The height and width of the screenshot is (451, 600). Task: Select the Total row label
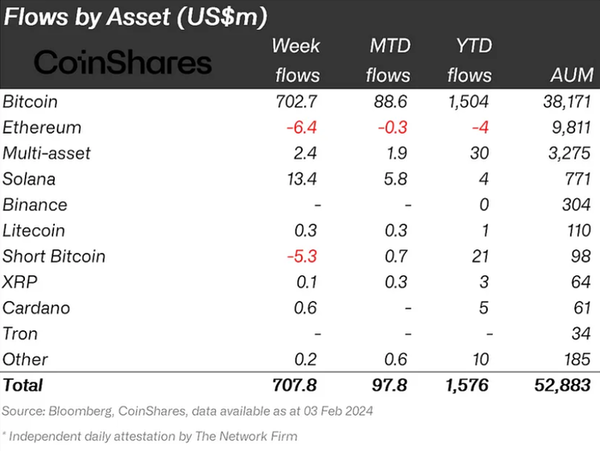25,385
